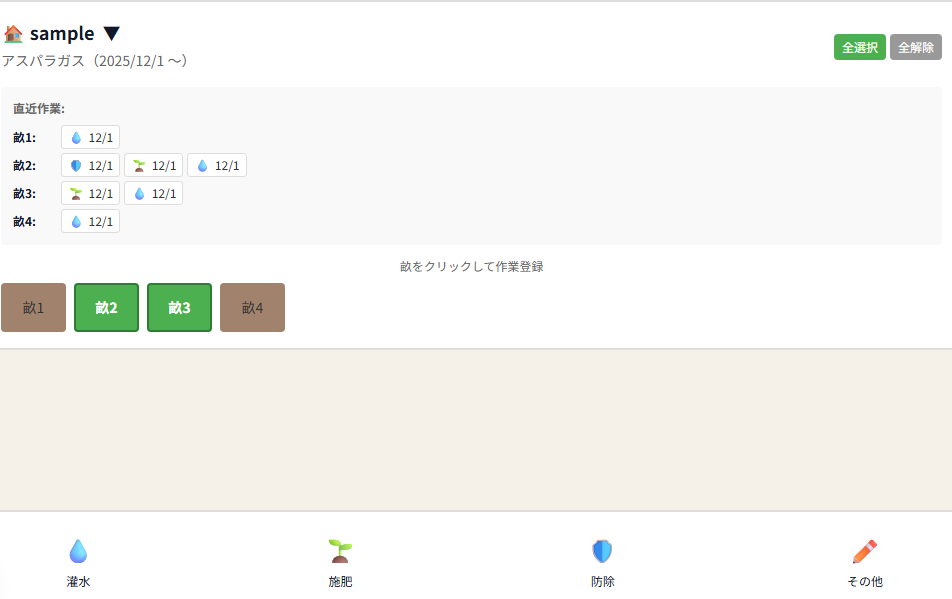Click the water drop icon in bottom bar
The width and height of the screenshot is (952, 599).
78,551
